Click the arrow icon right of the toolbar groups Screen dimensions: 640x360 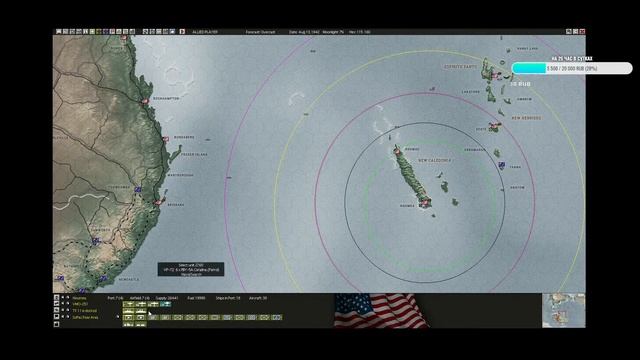click(x=182, y=31)
